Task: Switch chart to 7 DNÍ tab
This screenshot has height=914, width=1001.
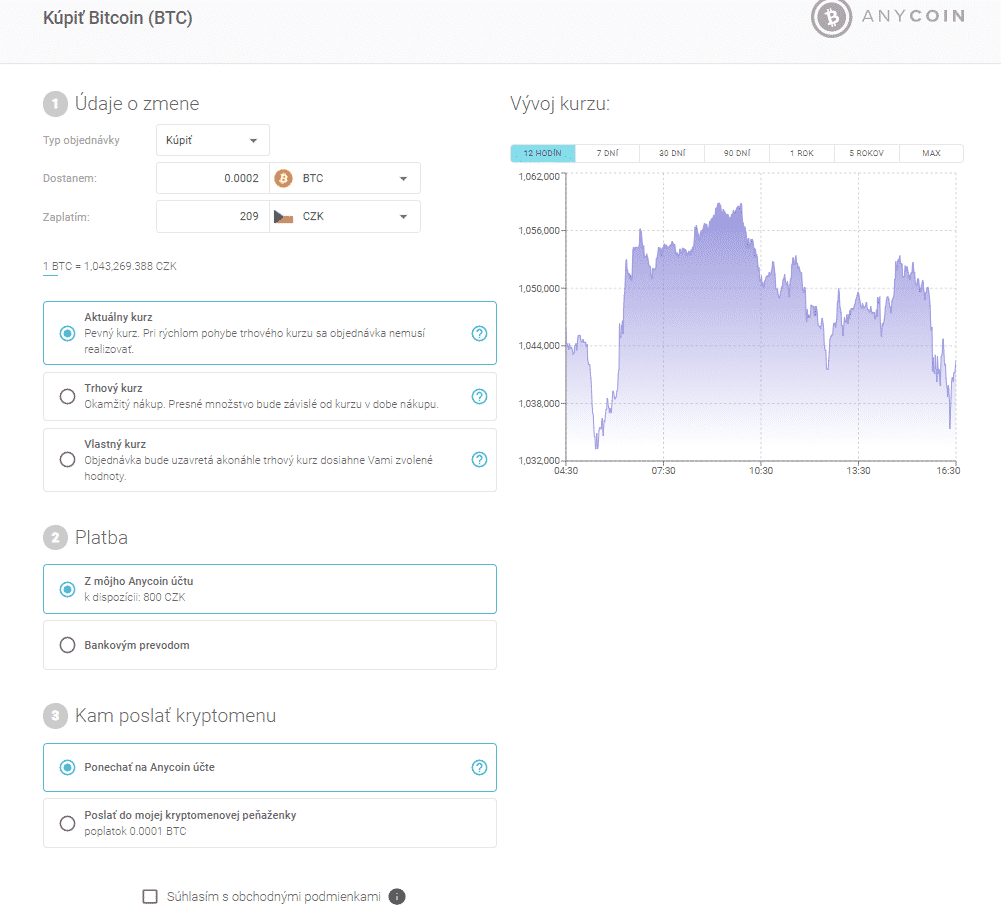Action: coord(607,154)
